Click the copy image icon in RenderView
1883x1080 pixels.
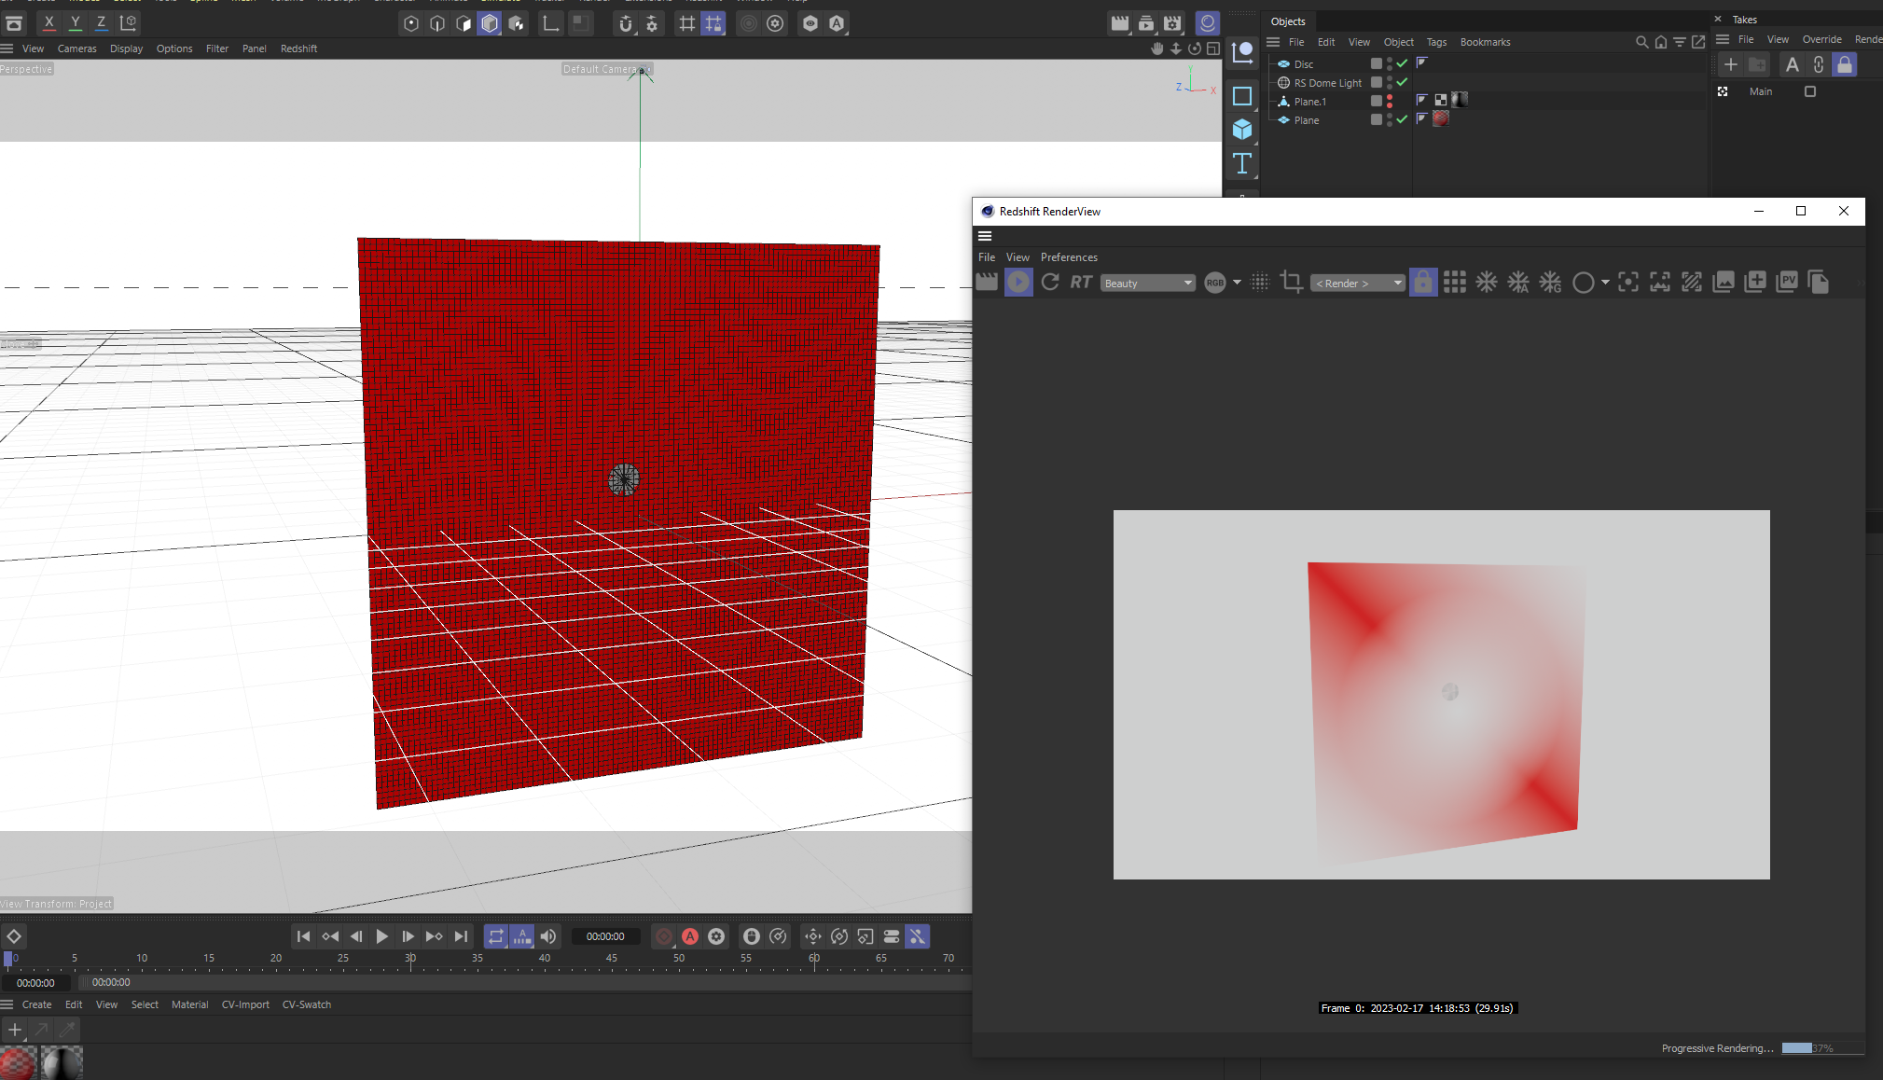click(x=1819, y=283)
